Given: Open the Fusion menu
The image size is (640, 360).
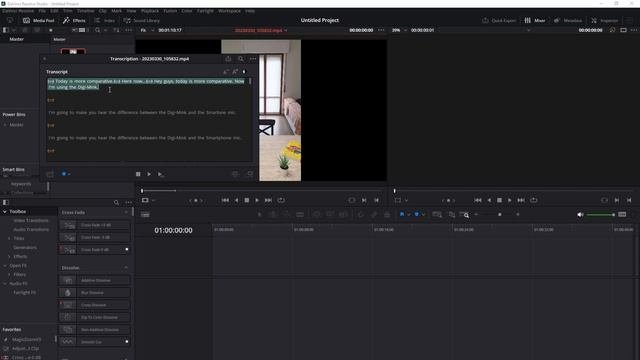Looking at the screenshot, I should [170, 11].
